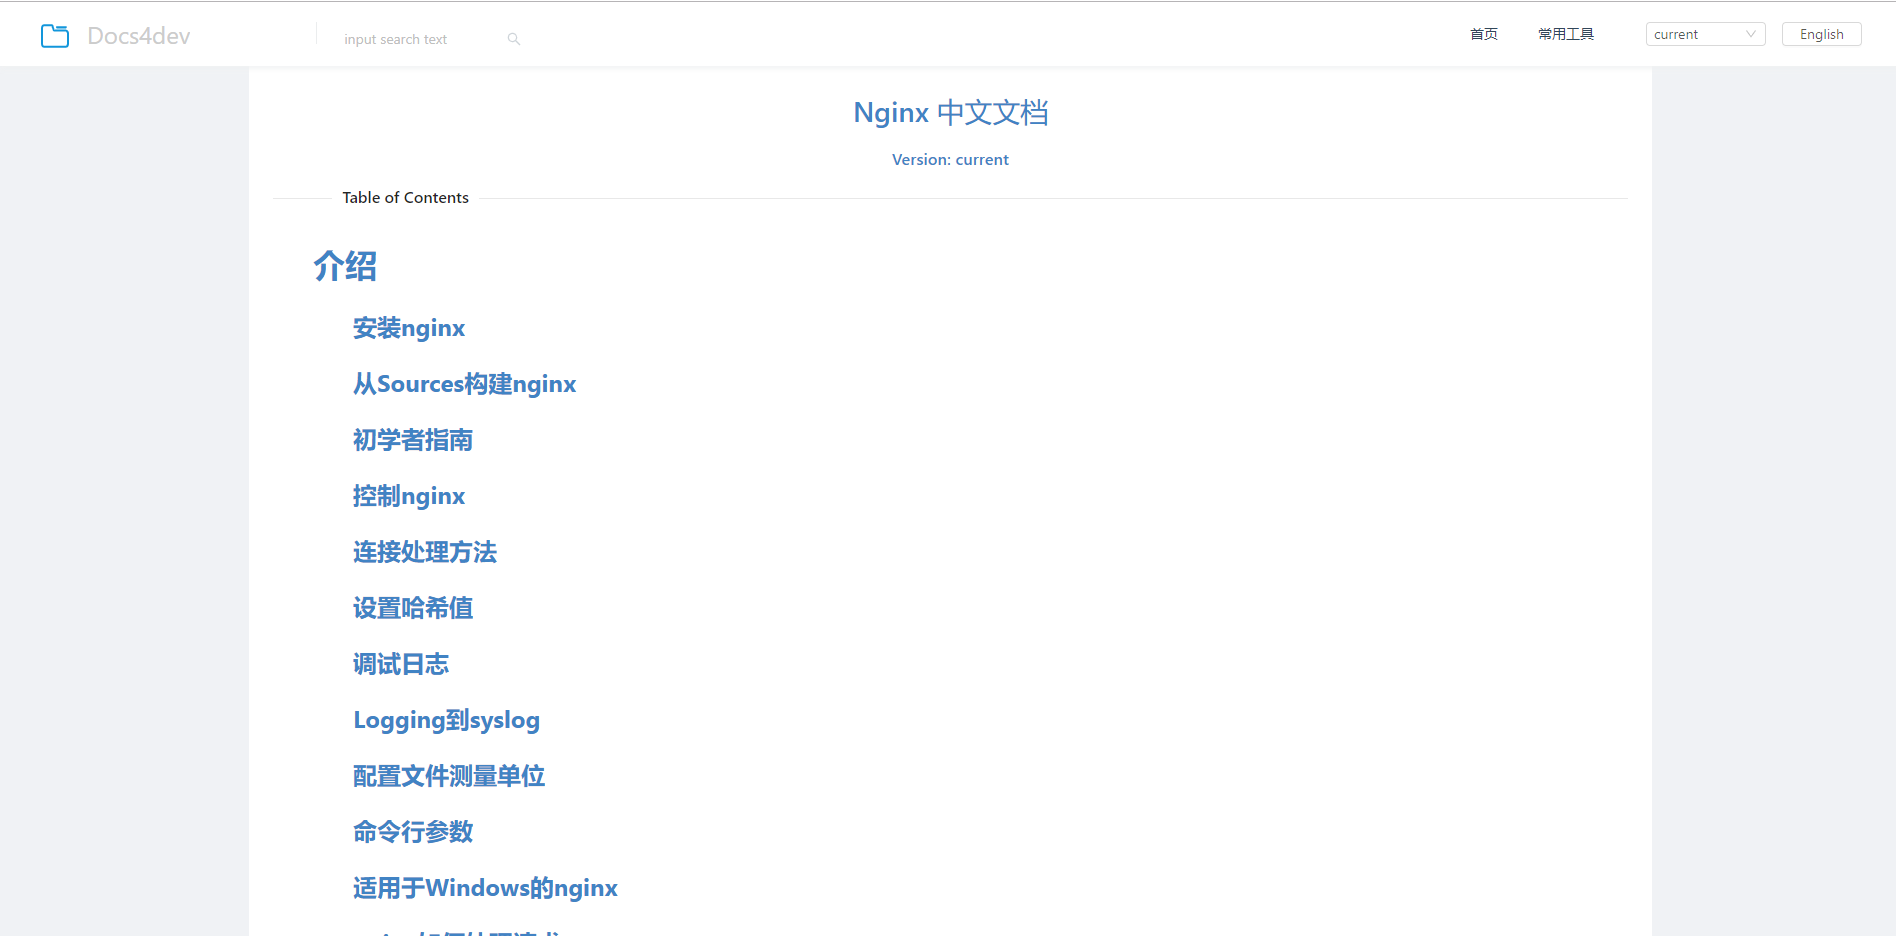Open the 连接处理方法 documentation
1896x936 pixels.
point(424,552)
